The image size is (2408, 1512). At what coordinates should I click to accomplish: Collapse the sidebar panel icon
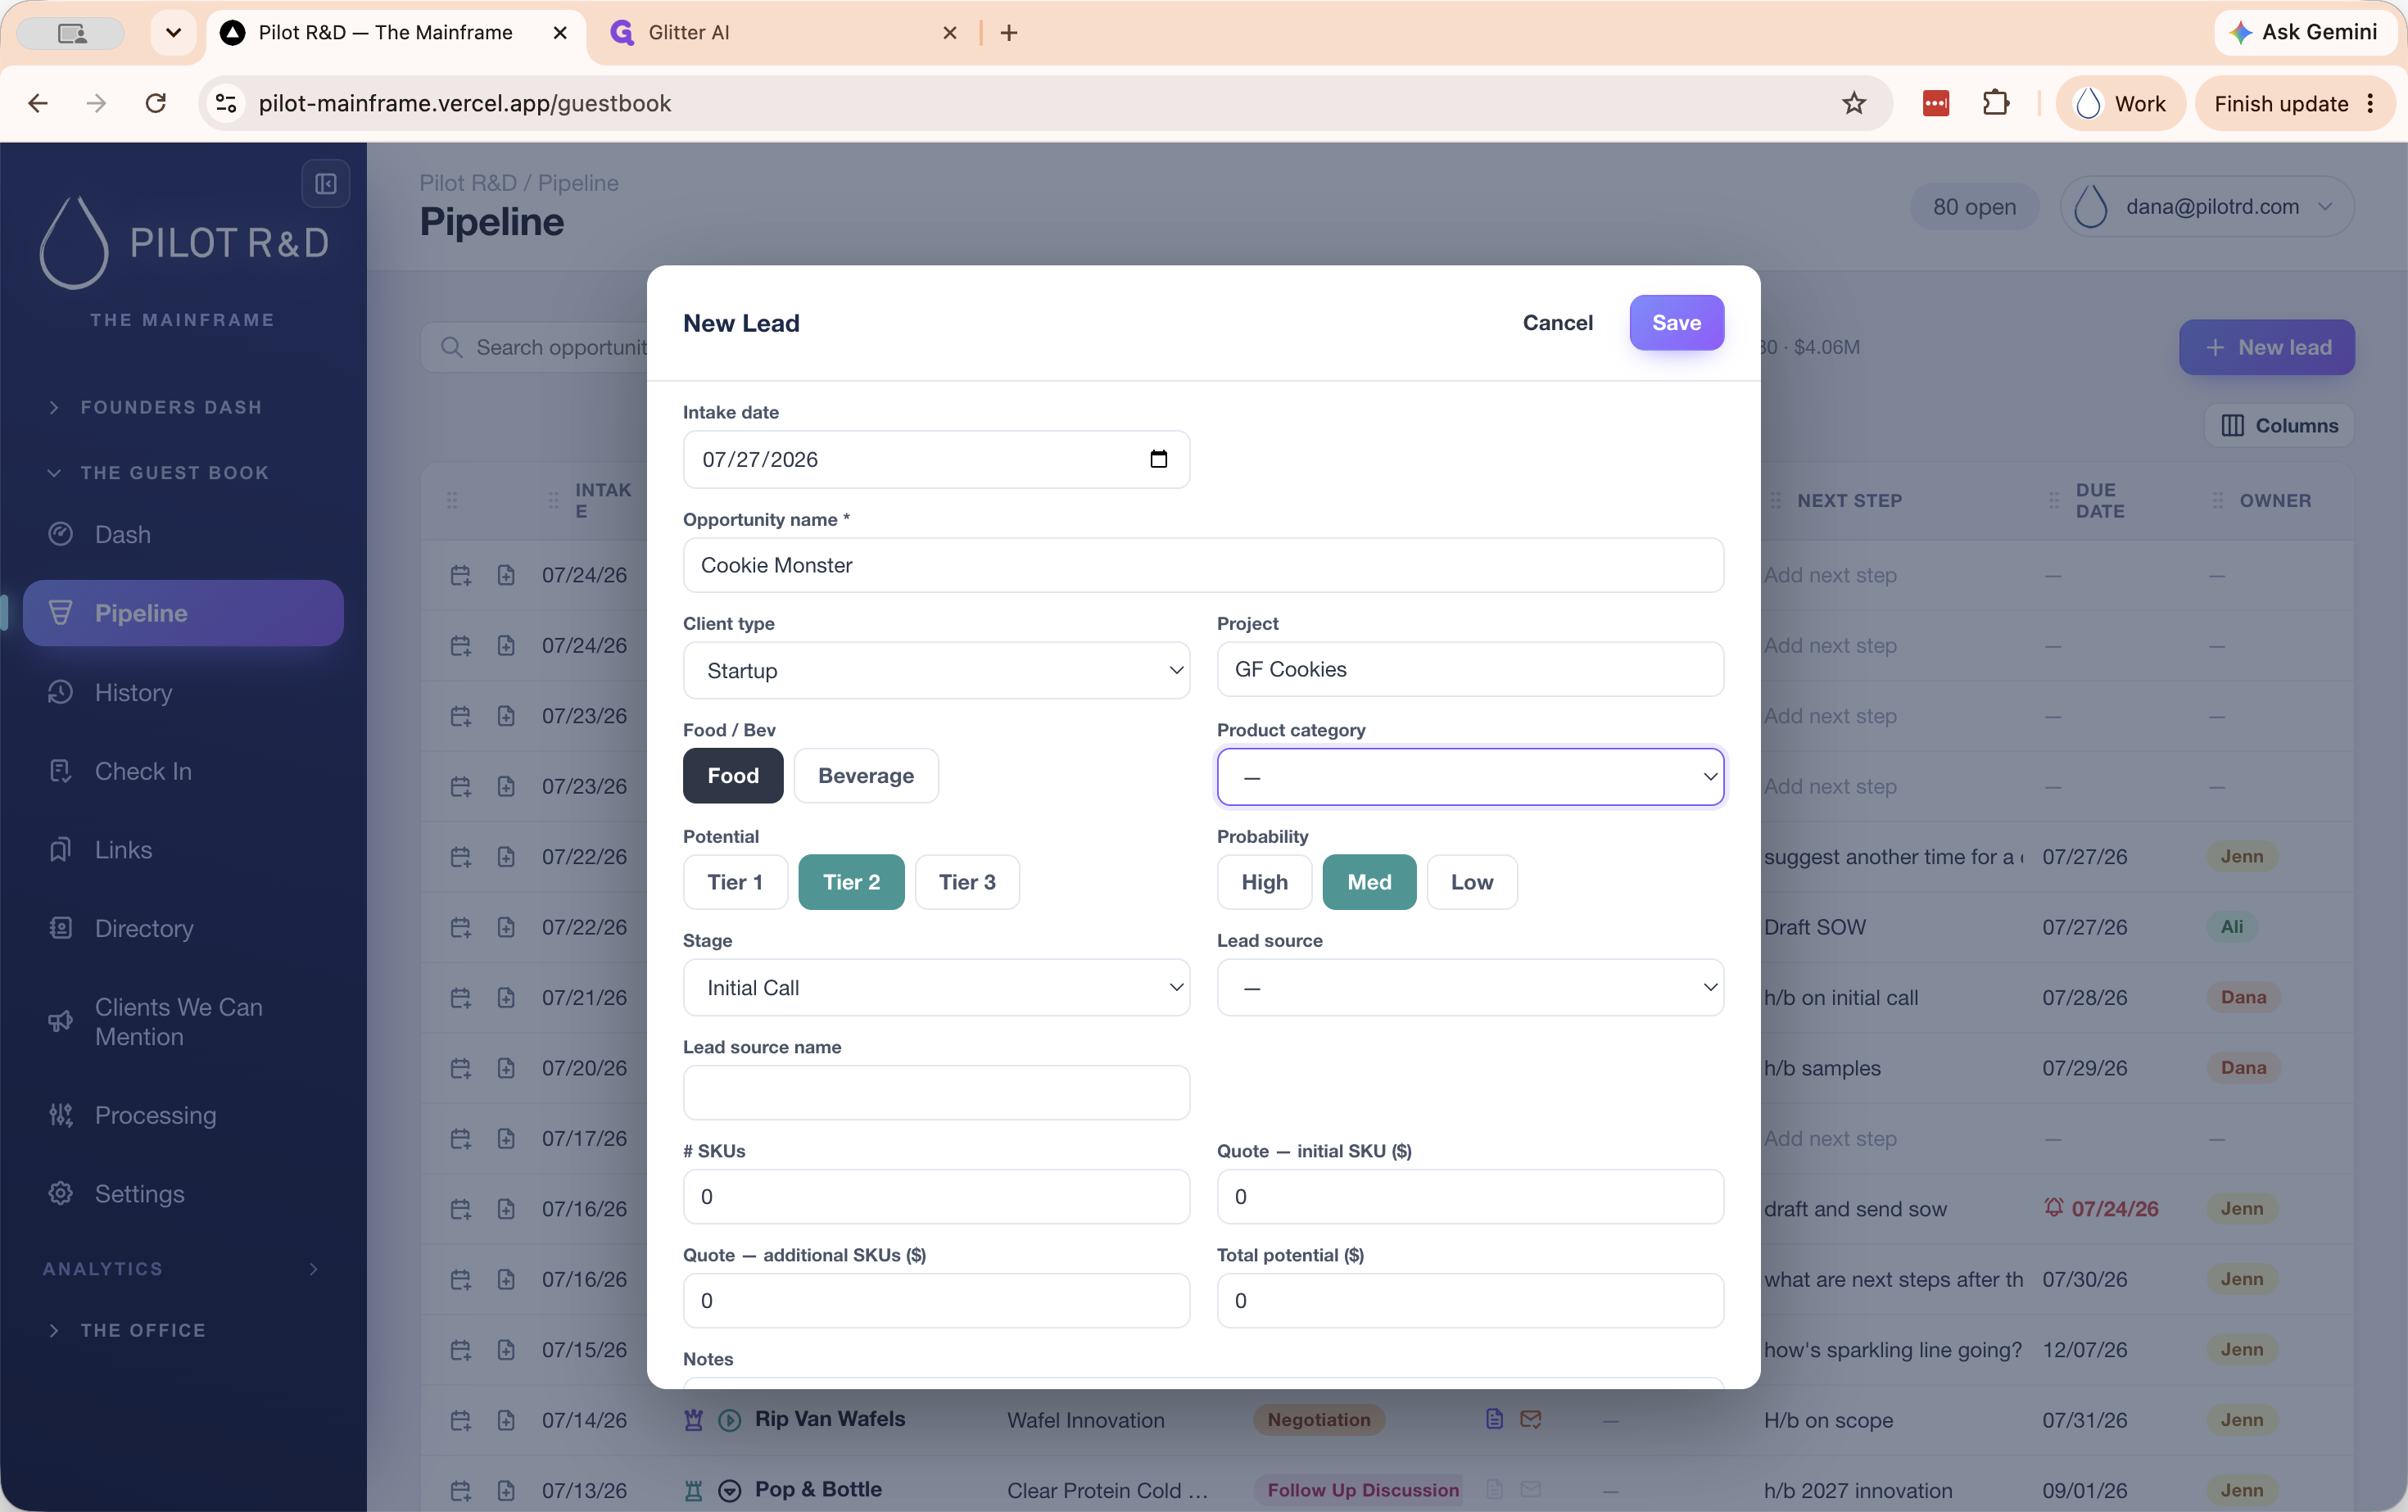click(x=326, y=184)
